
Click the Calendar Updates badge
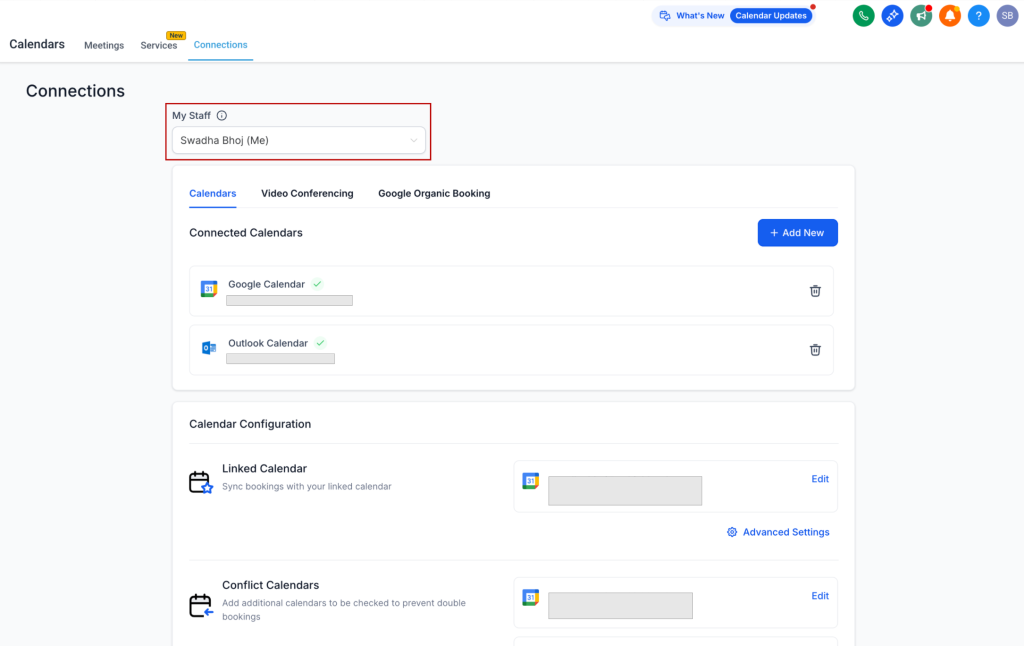click(x=771, y=16)
